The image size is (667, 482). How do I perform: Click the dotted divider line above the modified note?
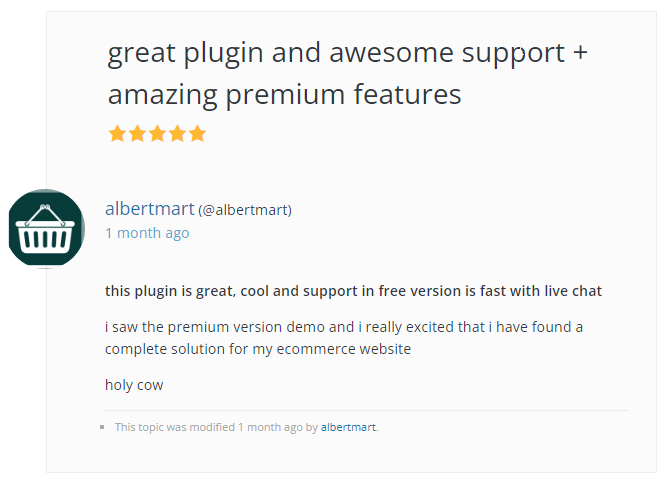pyautogui.click(x=366, y=410)
